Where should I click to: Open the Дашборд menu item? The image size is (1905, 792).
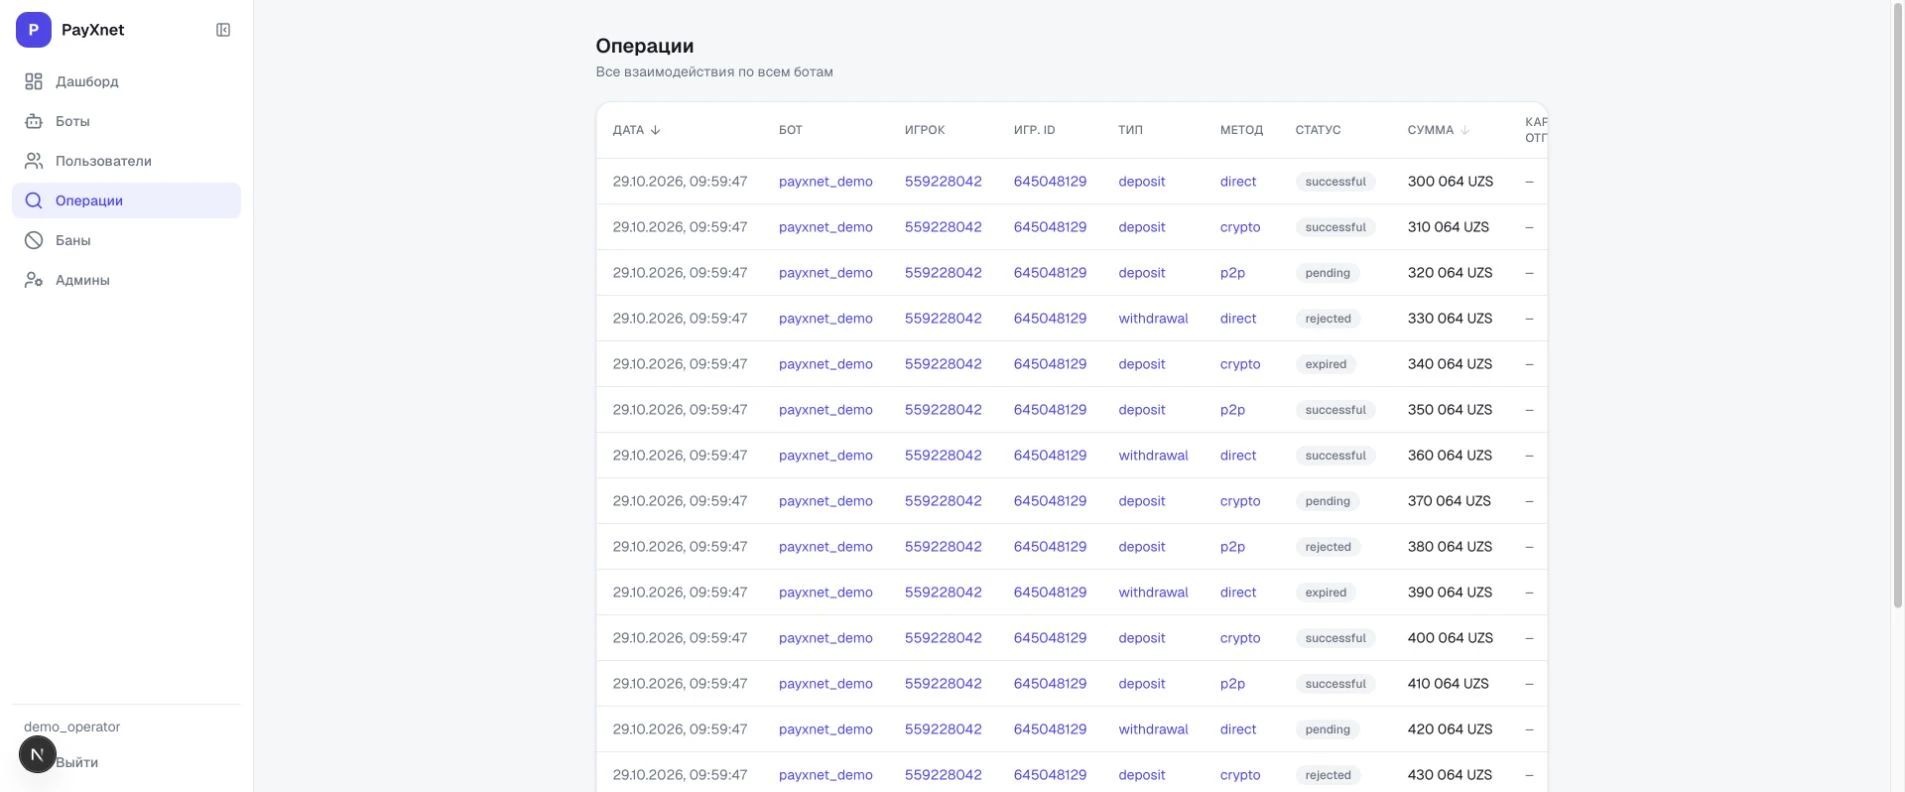tap(126, 81)
